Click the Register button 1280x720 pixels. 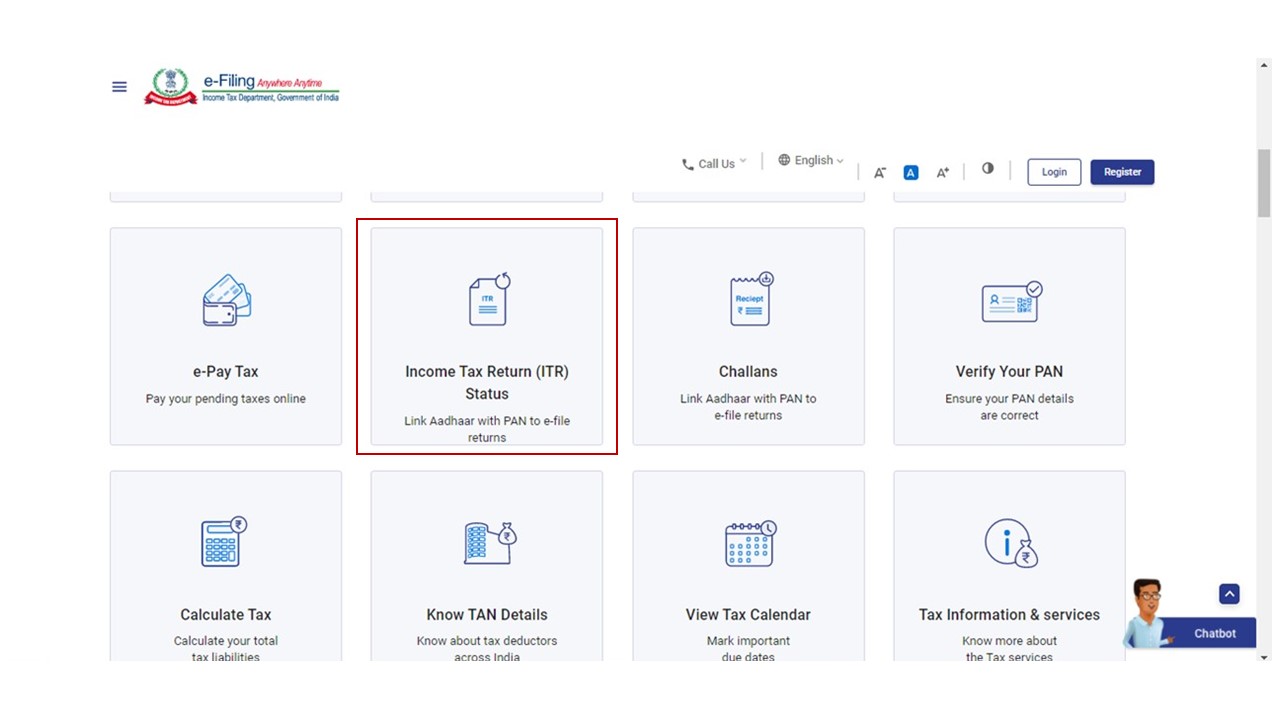tap(1122, 171)
